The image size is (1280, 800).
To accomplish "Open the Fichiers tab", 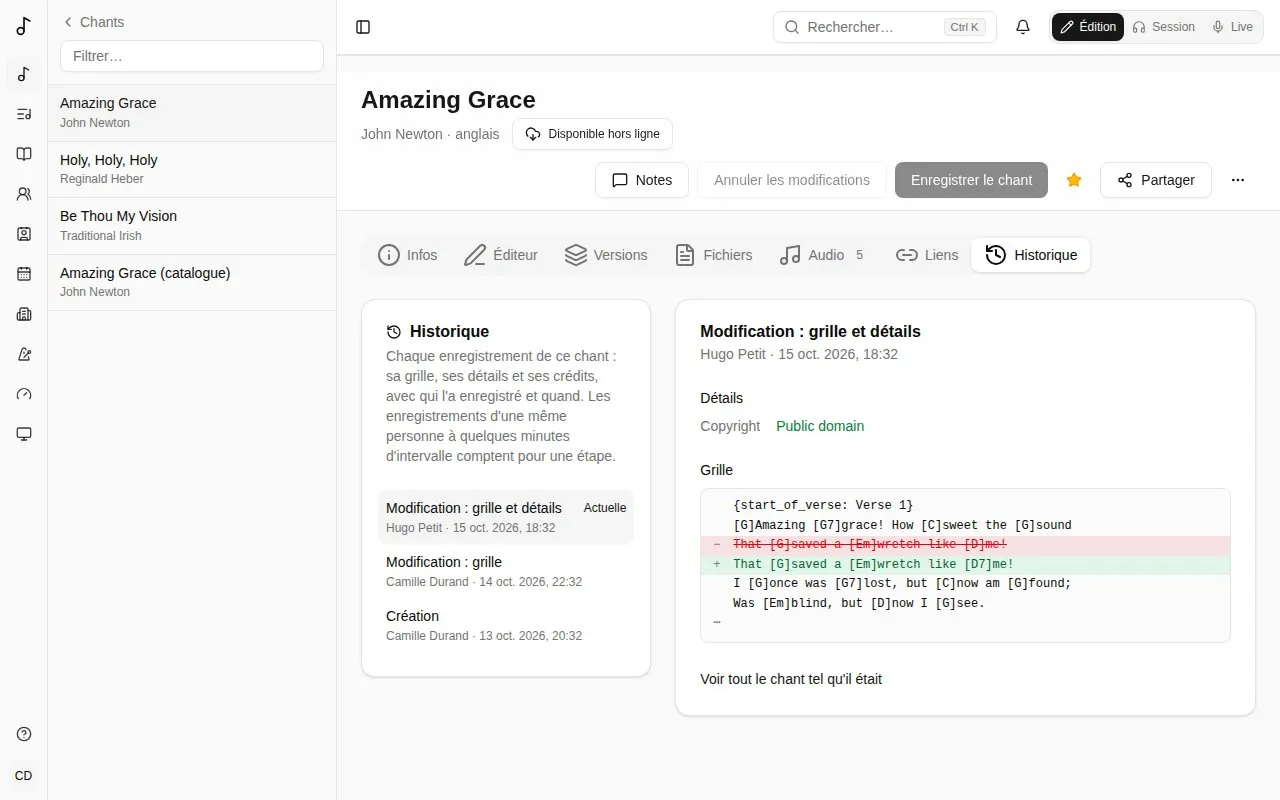I will [x=713, y=255].
